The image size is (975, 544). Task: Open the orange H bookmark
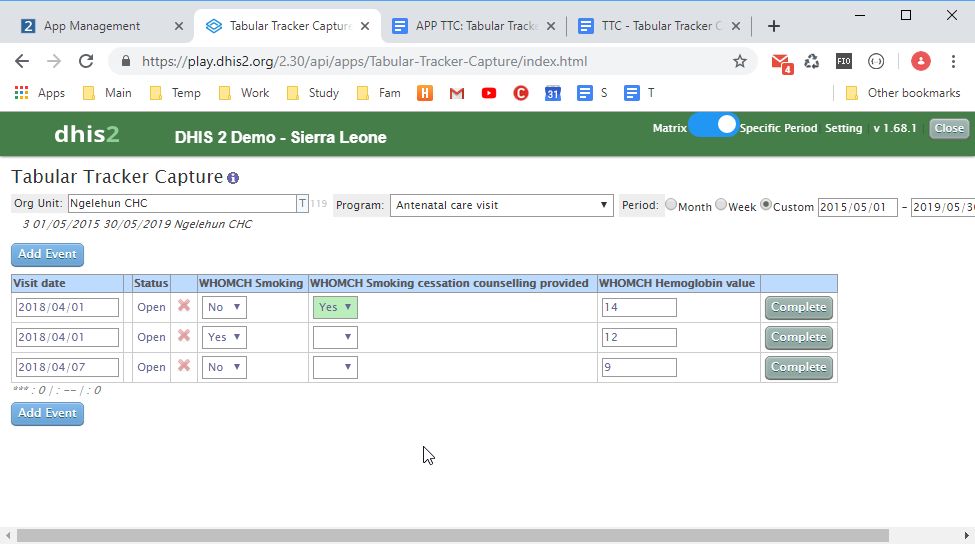[x=425, y=93]
